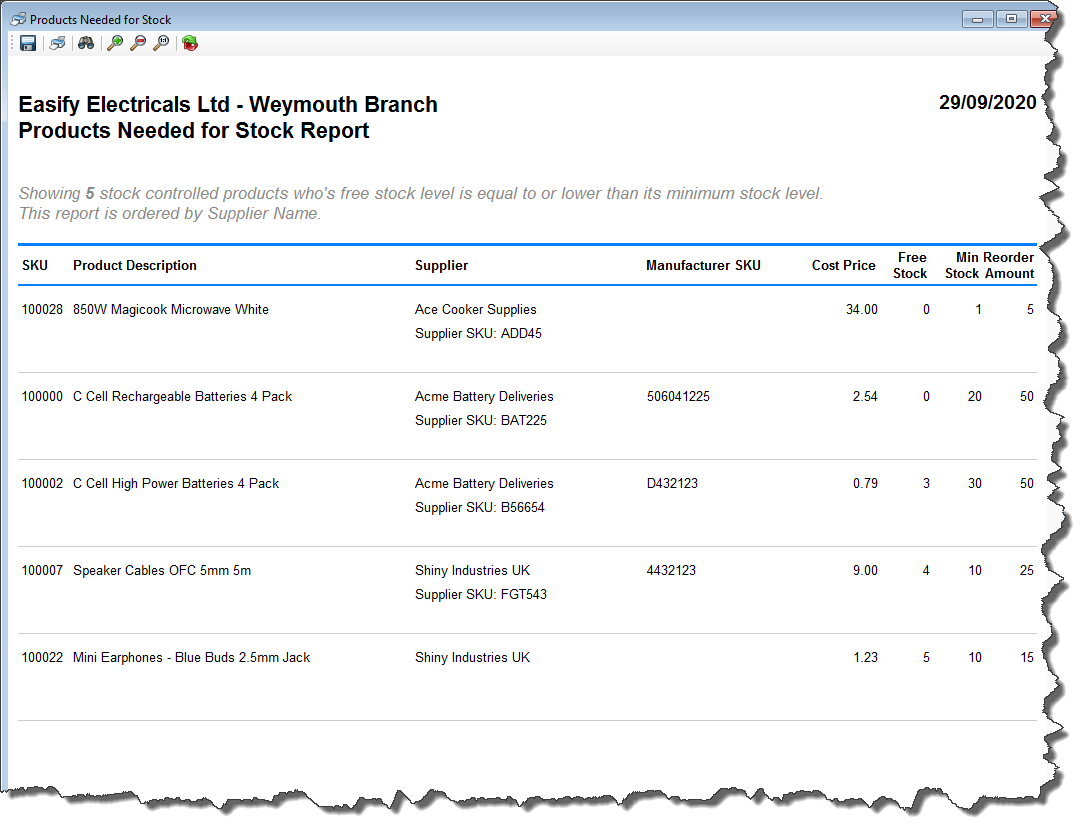1087x833 pixels.
Task: Select the 850W Magicook Microwave White row
Action: 171,310
